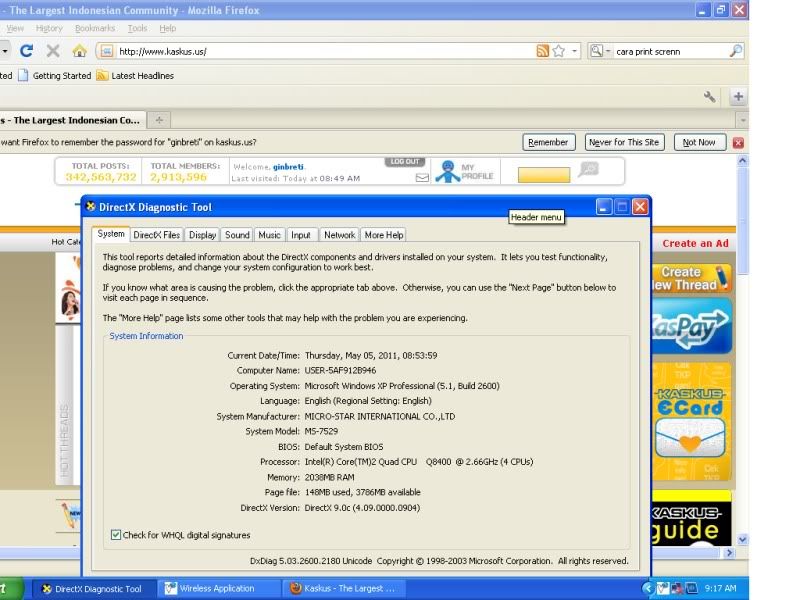
Task: Switch to the Music tab
Action: tap(269, 235)
